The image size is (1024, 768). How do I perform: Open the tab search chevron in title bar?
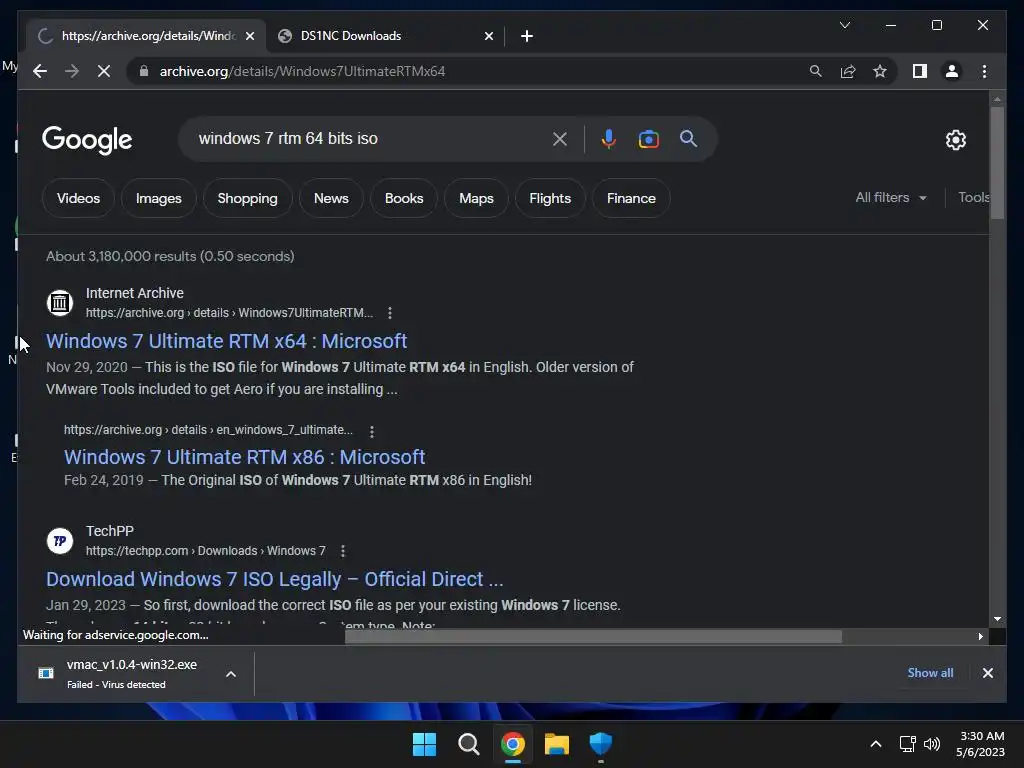[844, 25]
